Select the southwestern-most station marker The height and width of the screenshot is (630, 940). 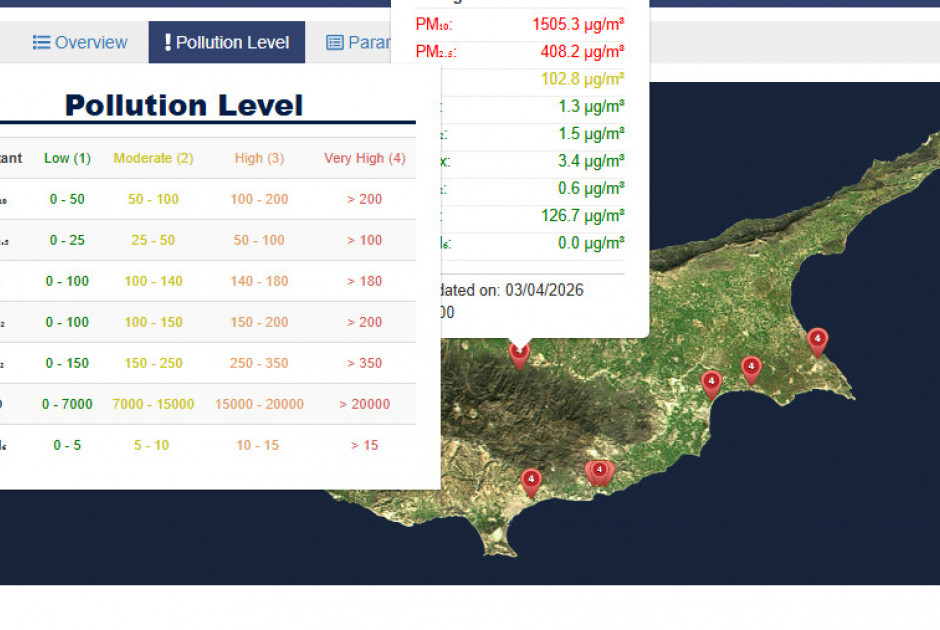[531, 481]
